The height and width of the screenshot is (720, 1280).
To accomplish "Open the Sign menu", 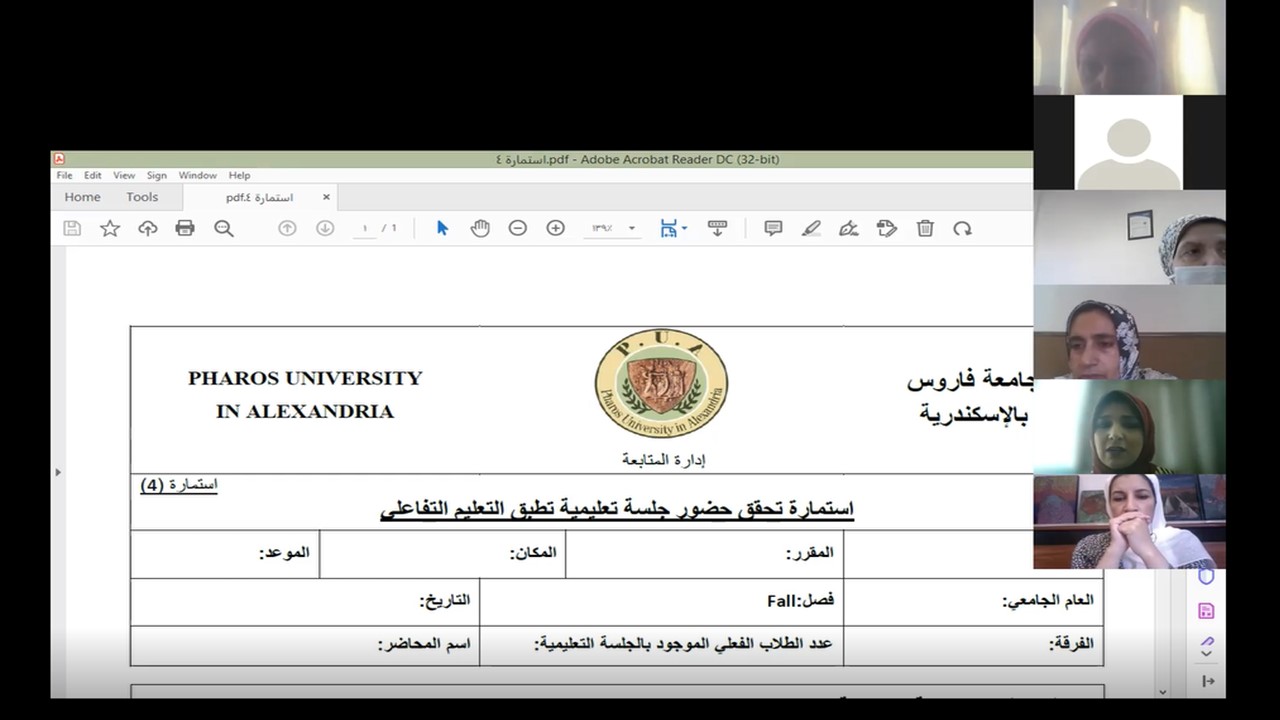I will pos(157,175).
